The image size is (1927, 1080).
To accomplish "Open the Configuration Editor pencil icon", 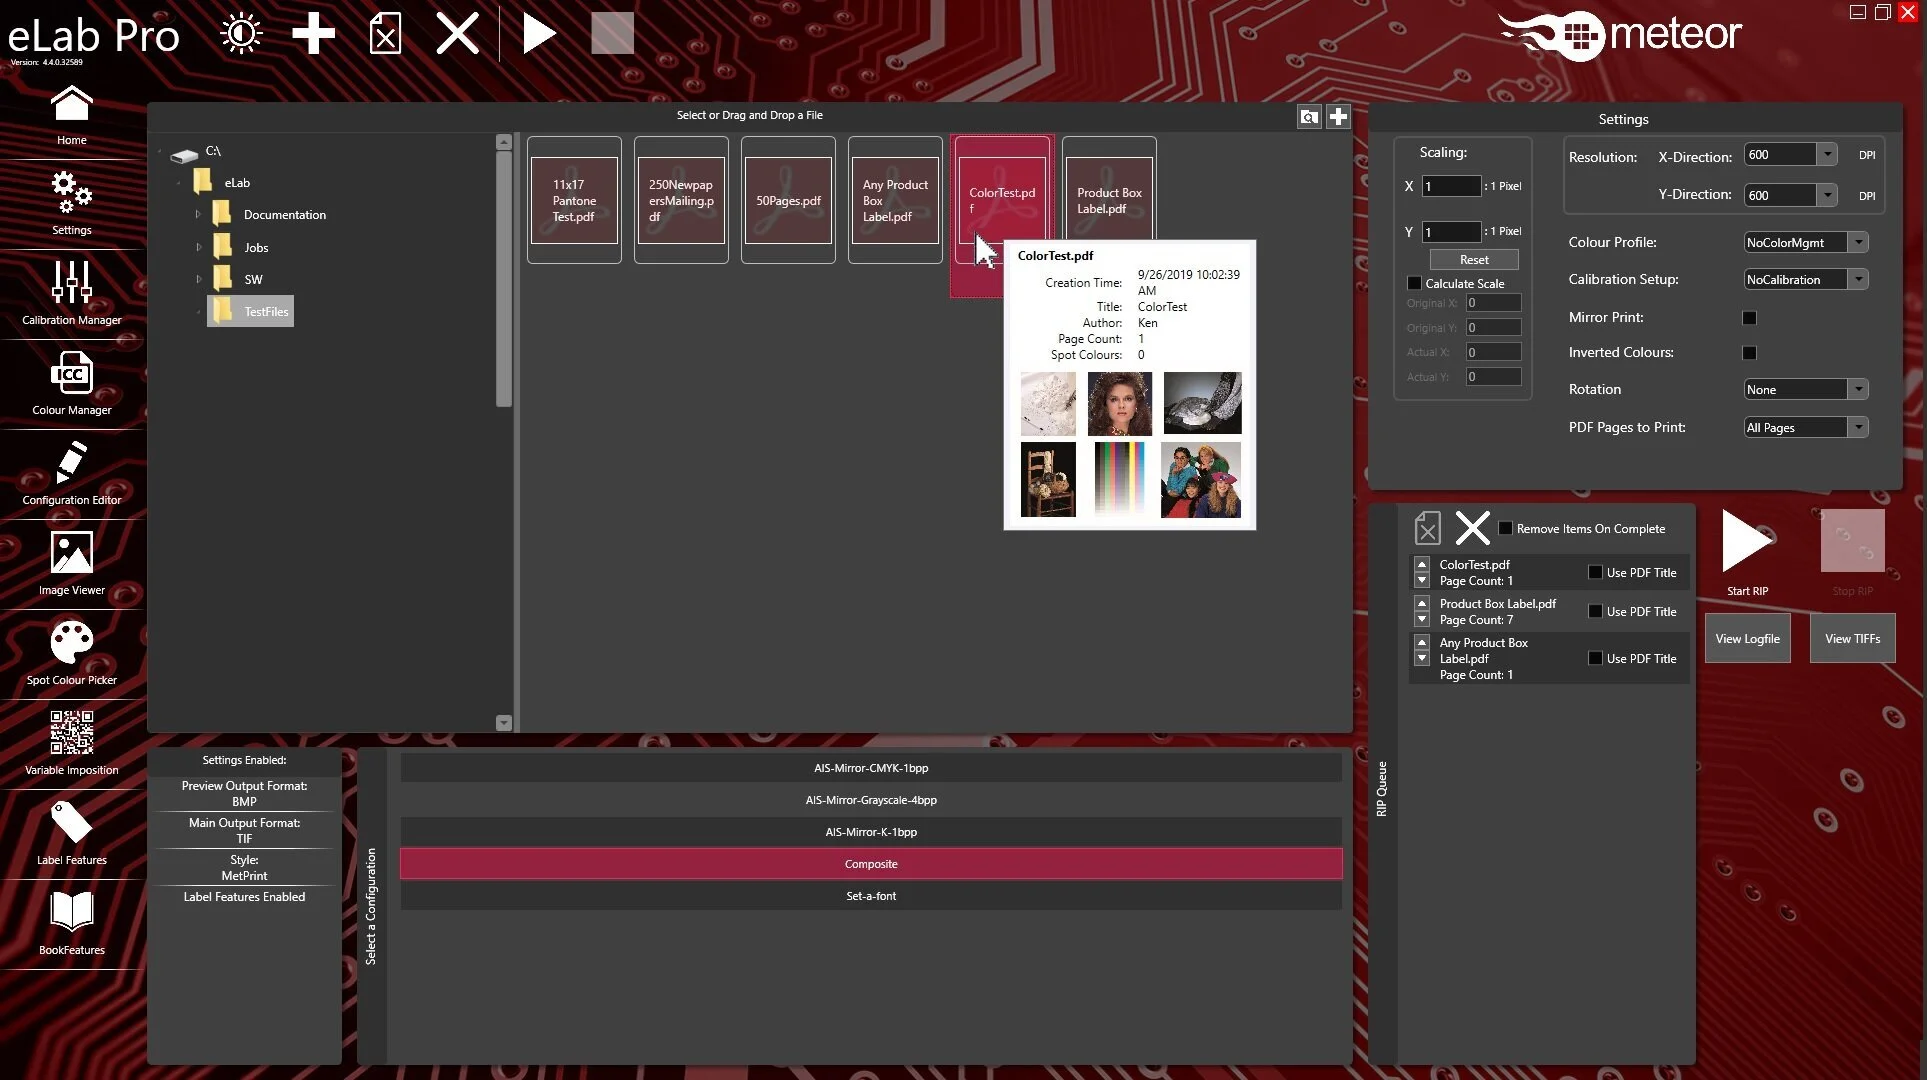I will click(x=71, y=463).
